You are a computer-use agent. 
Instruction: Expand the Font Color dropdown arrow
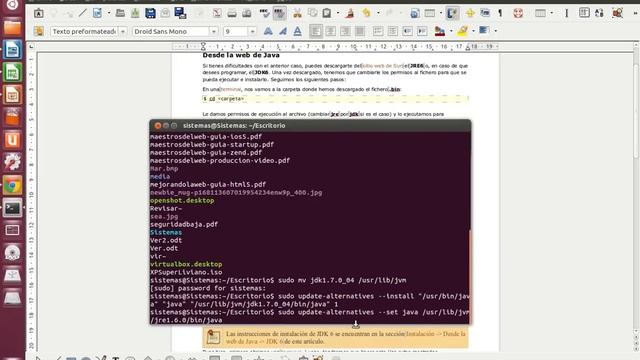tap(451, 31)
